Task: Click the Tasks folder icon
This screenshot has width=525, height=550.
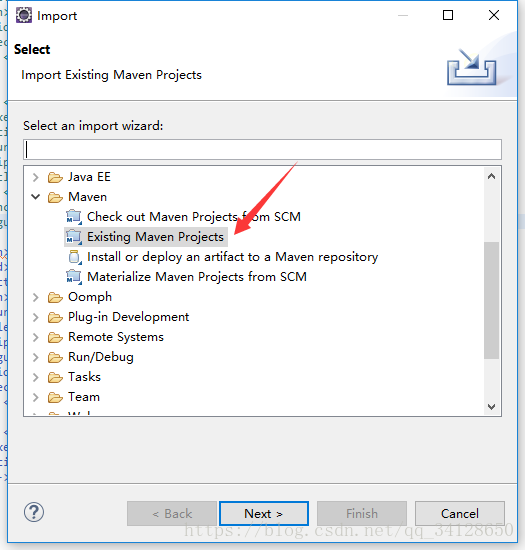Action: point(55,377)
